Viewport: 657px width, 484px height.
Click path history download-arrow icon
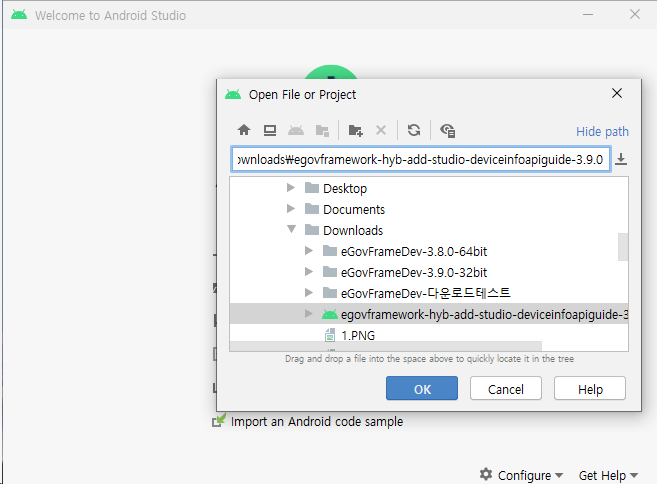pos(621,159)
